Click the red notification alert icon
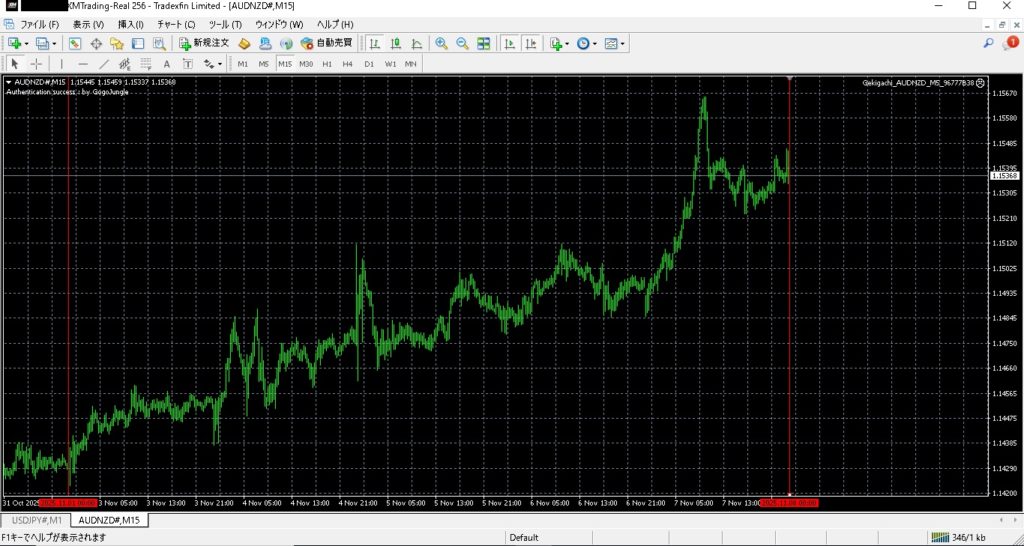 [x=1012, y=43]
